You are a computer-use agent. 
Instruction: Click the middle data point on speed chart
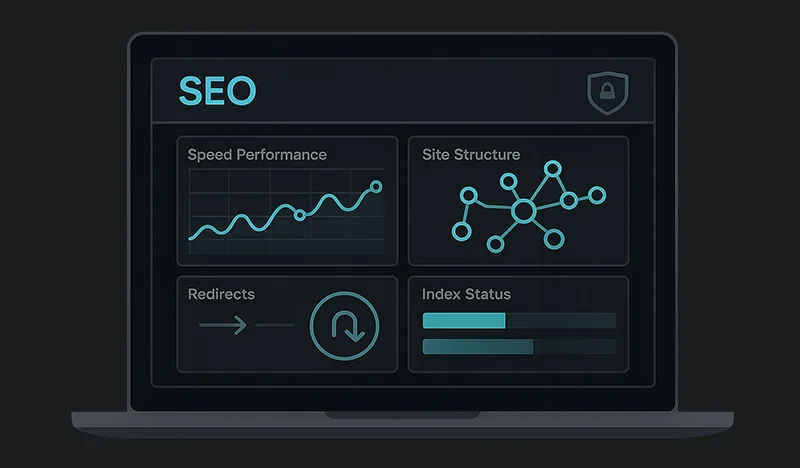tap(299, 215)
